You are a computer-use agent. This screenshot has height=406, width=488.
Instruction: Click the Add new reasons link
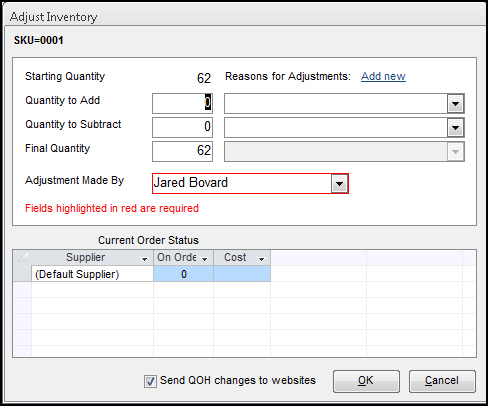(383, 76)
